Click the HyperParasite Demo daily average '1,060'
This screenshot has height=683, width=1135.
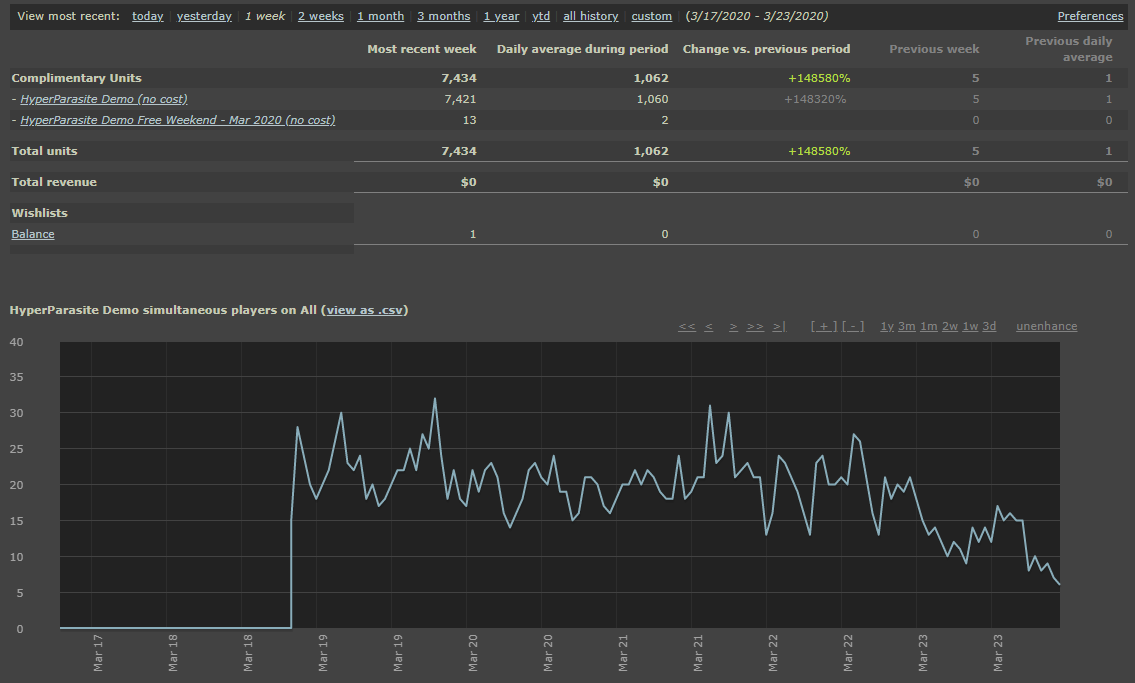[x=653, y=99]
